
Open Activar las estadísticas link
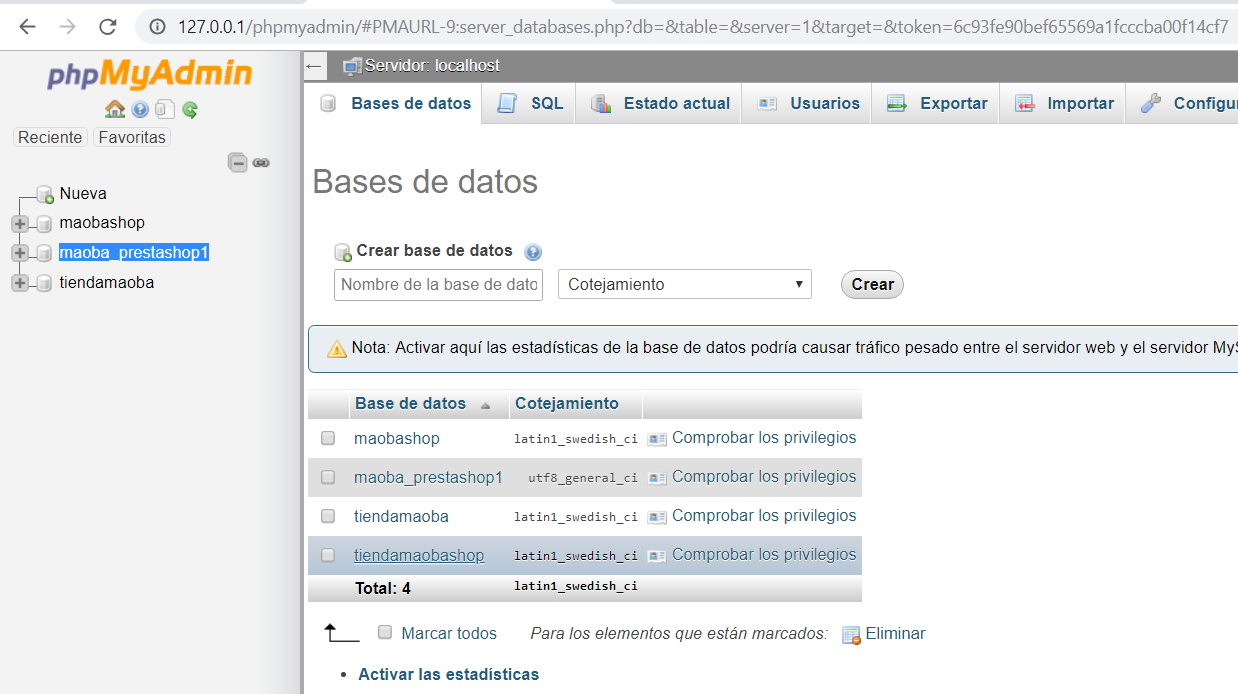[x=449, y=674]
